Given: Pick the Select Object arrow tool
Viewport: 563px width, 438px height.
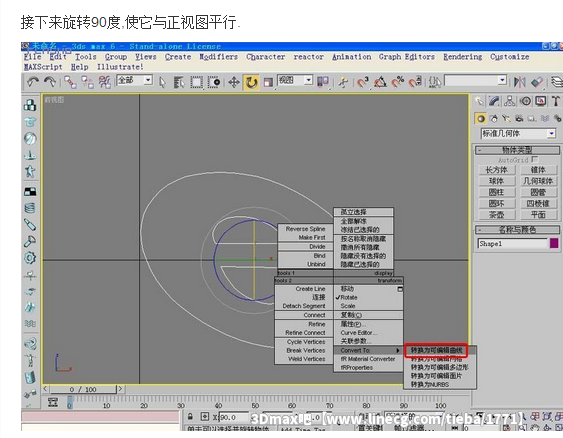Looking at the screenshot, I should tap(162, 82).
